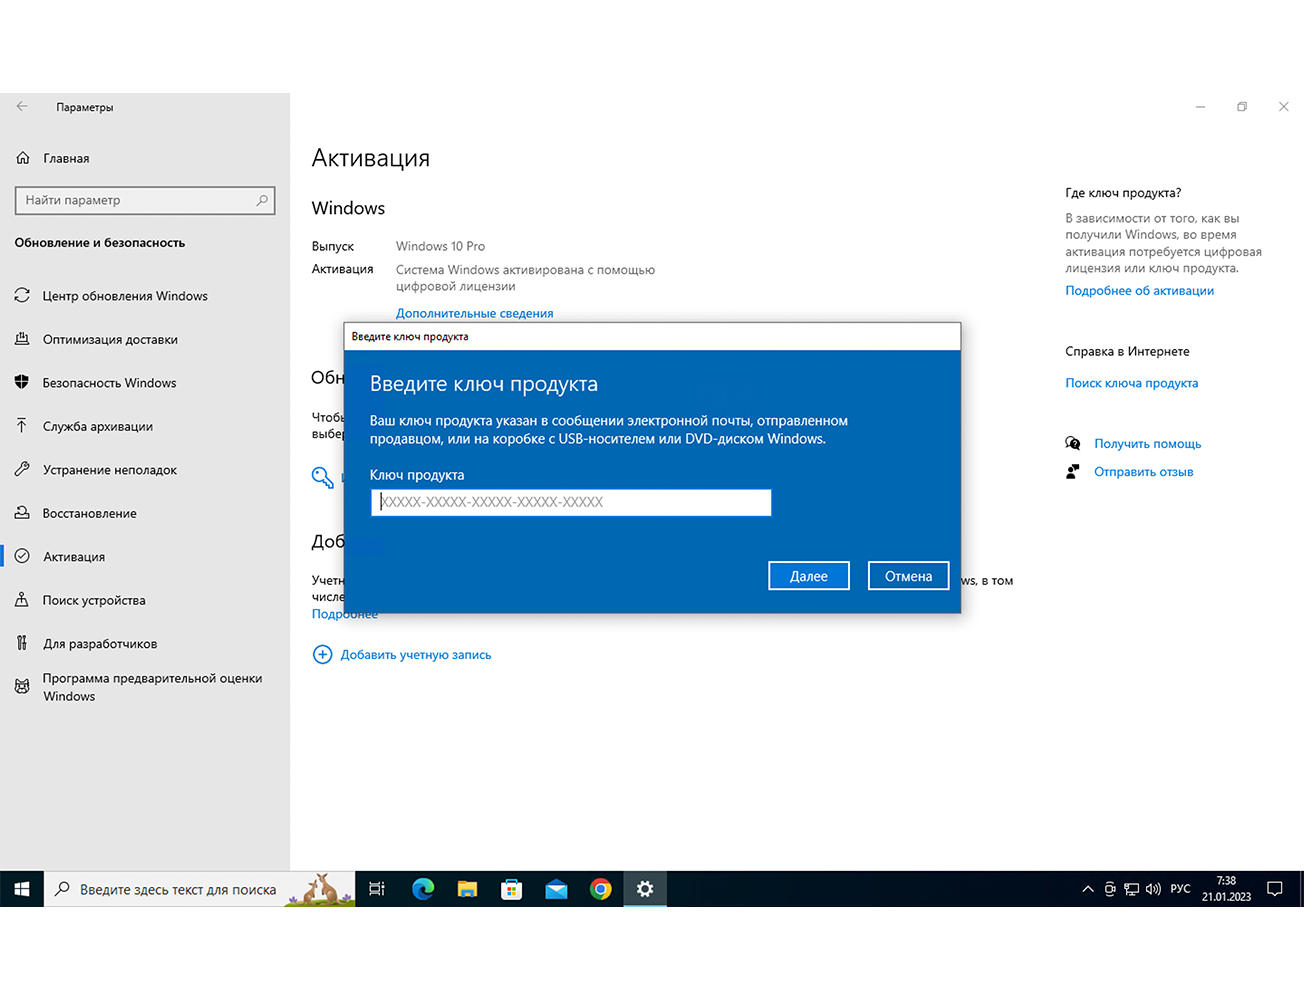Image resolution: width=1304 pixels, height=1000 pixels.
Task: Open the Поиск ключа продукта link
Action: [x=1131, y=383]
